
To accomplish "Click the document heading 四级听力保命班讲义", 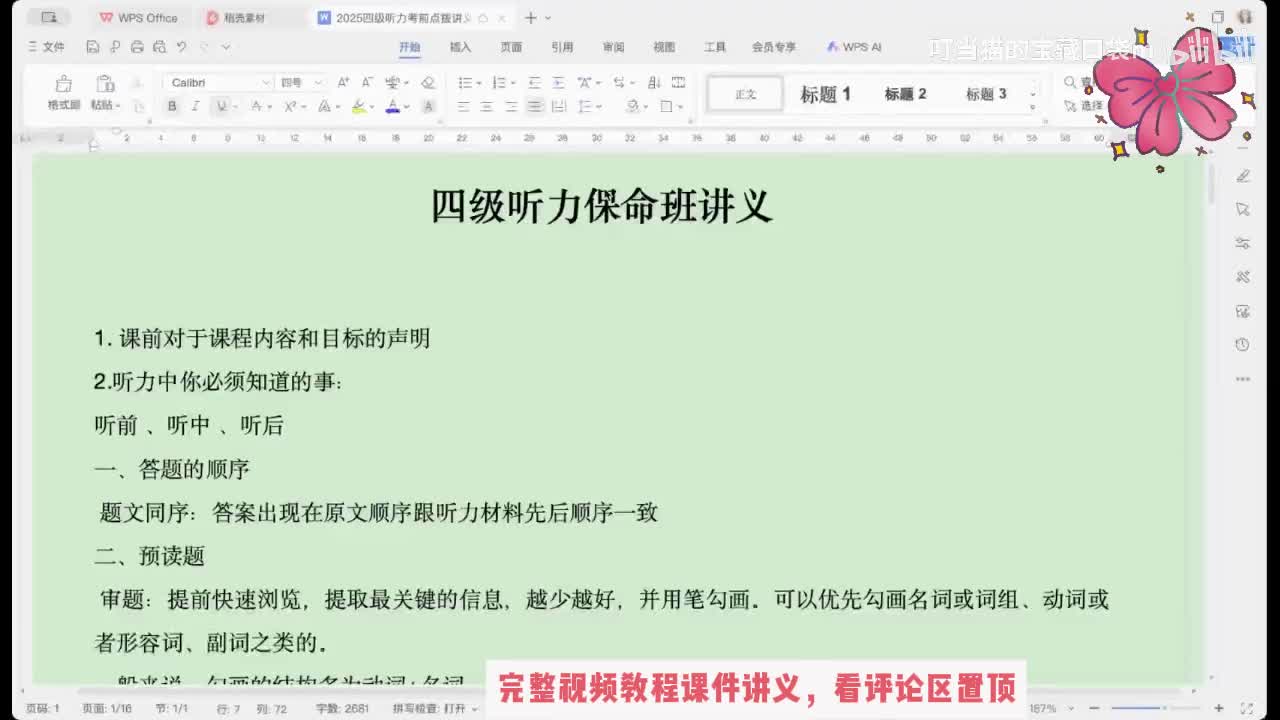I will [602, 206].
